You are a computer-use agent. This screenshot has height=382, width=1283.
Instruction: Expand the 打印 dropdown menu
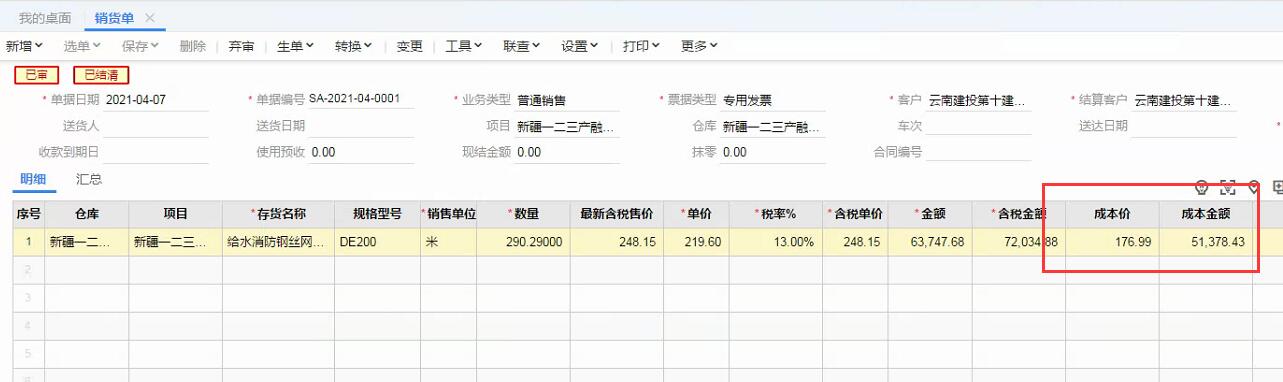coord(642,46)
